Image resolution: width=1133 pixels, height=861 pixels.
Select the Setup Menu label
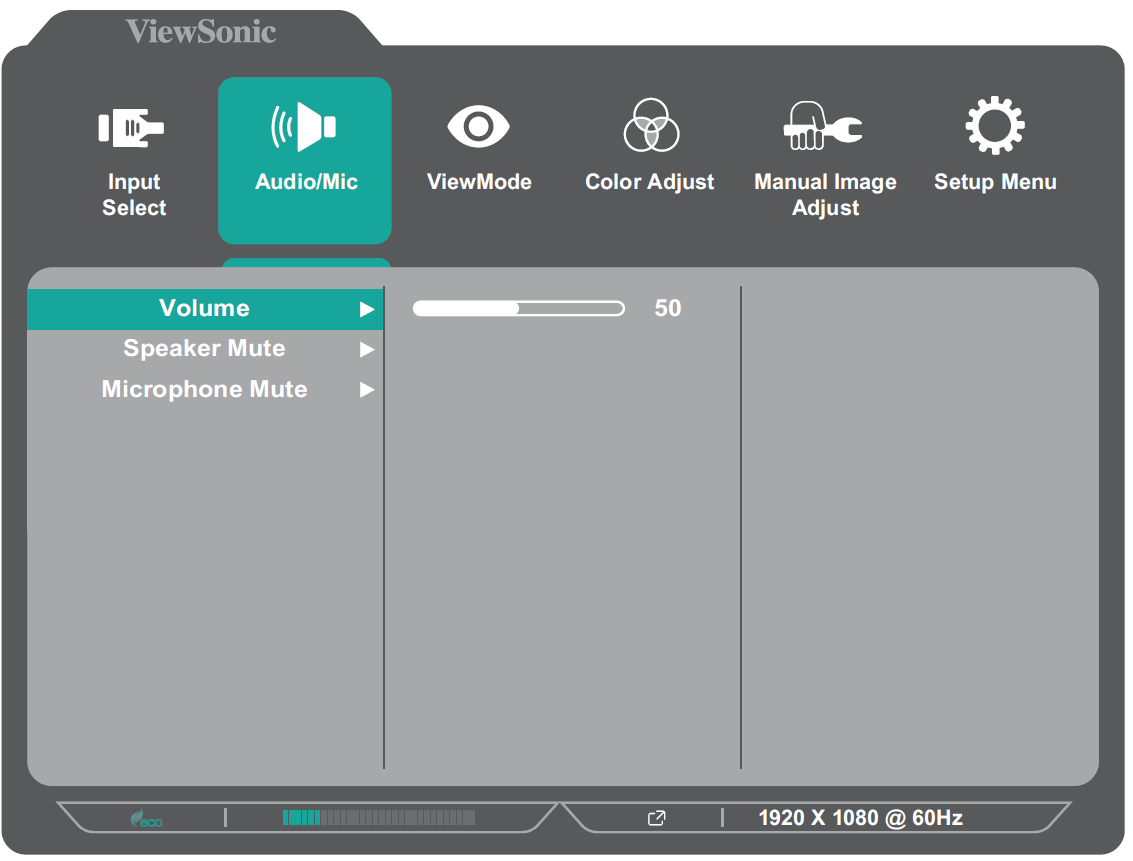click(x=995, y=182)
